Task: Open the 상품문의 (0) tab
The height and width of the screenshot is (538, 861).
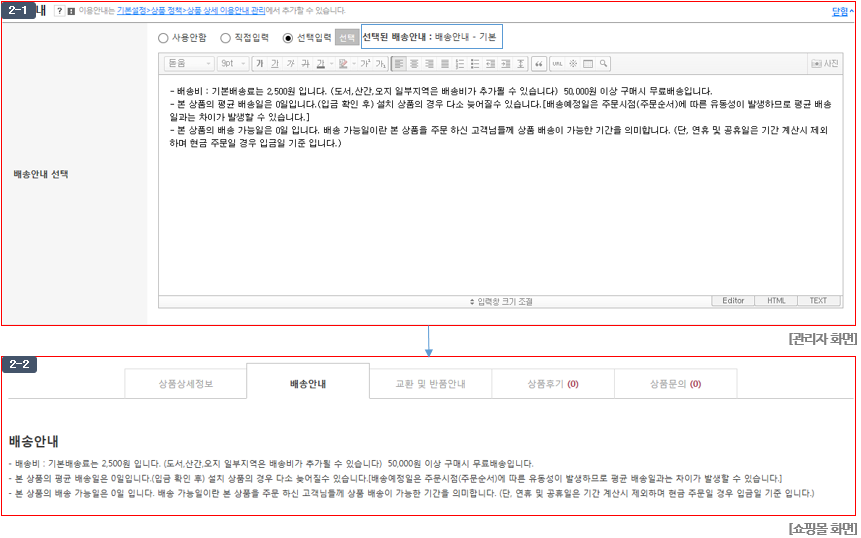Action: [x=675, y=384]
